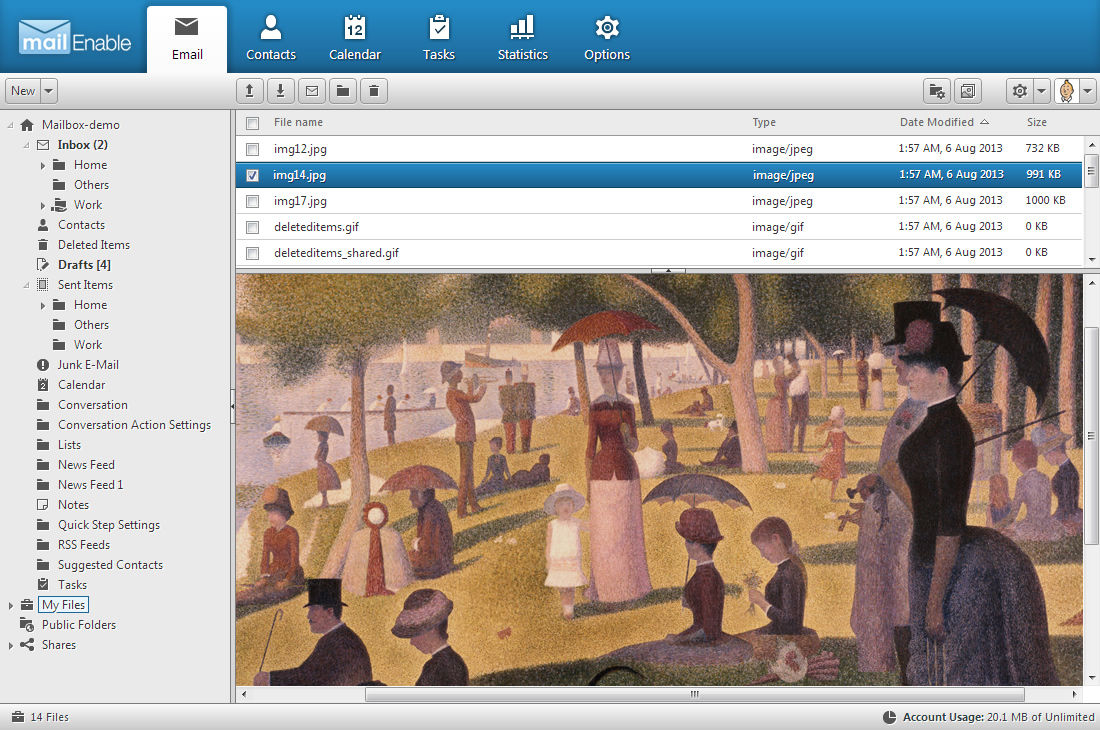Viewport: 1100px width, 730px height.
Task: Click the download file toolbar icon
Action: coord(281,91)
